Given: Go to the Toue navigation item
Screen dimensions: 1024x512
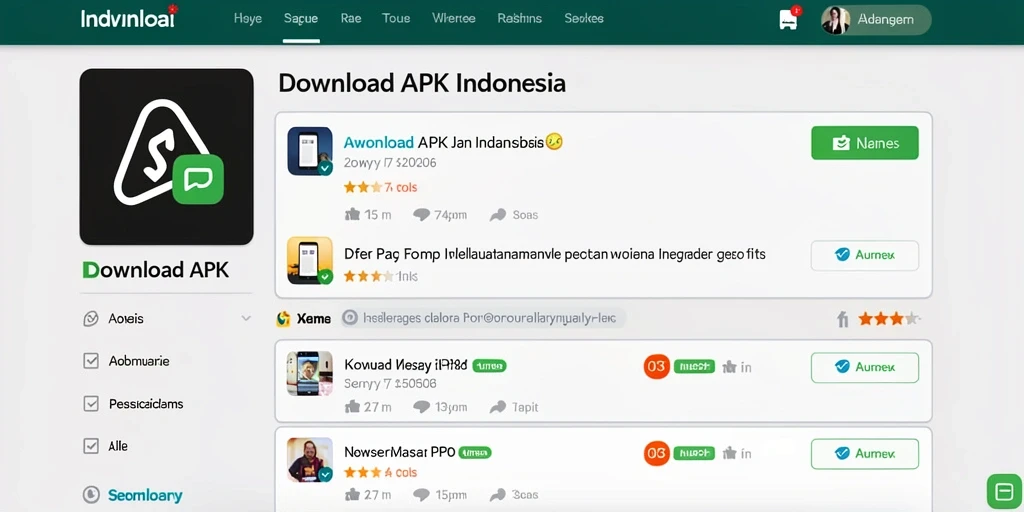Looking at the screenshot, I should pos(396,19).
